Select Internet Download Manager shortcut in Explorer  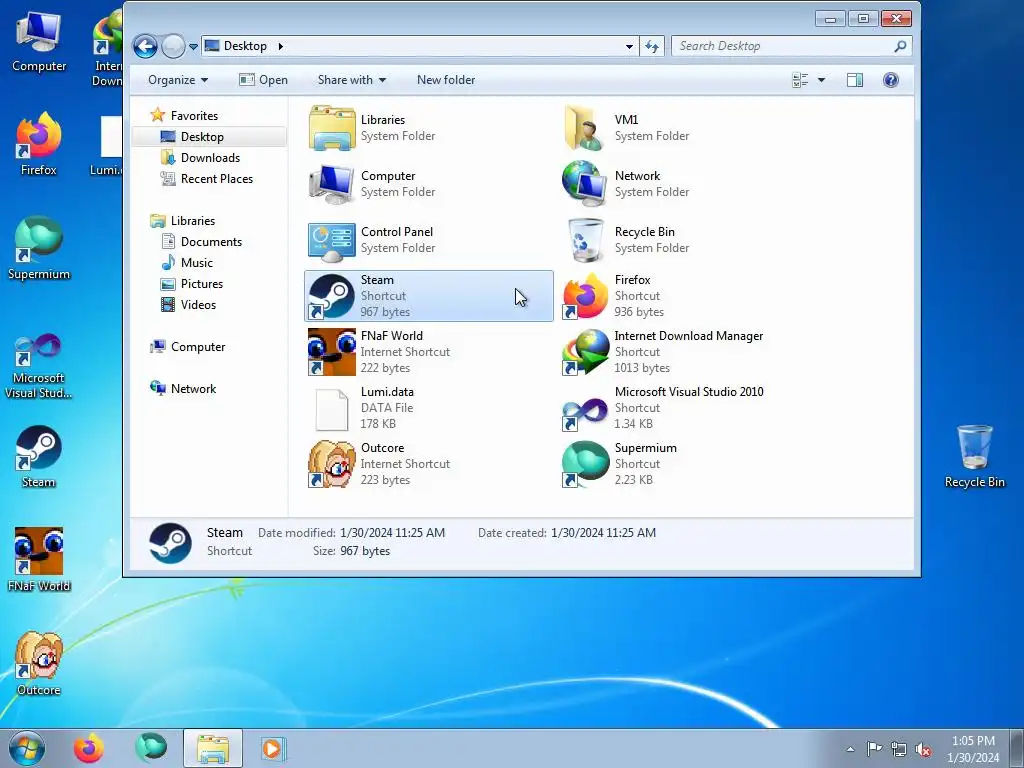point(682,352)
